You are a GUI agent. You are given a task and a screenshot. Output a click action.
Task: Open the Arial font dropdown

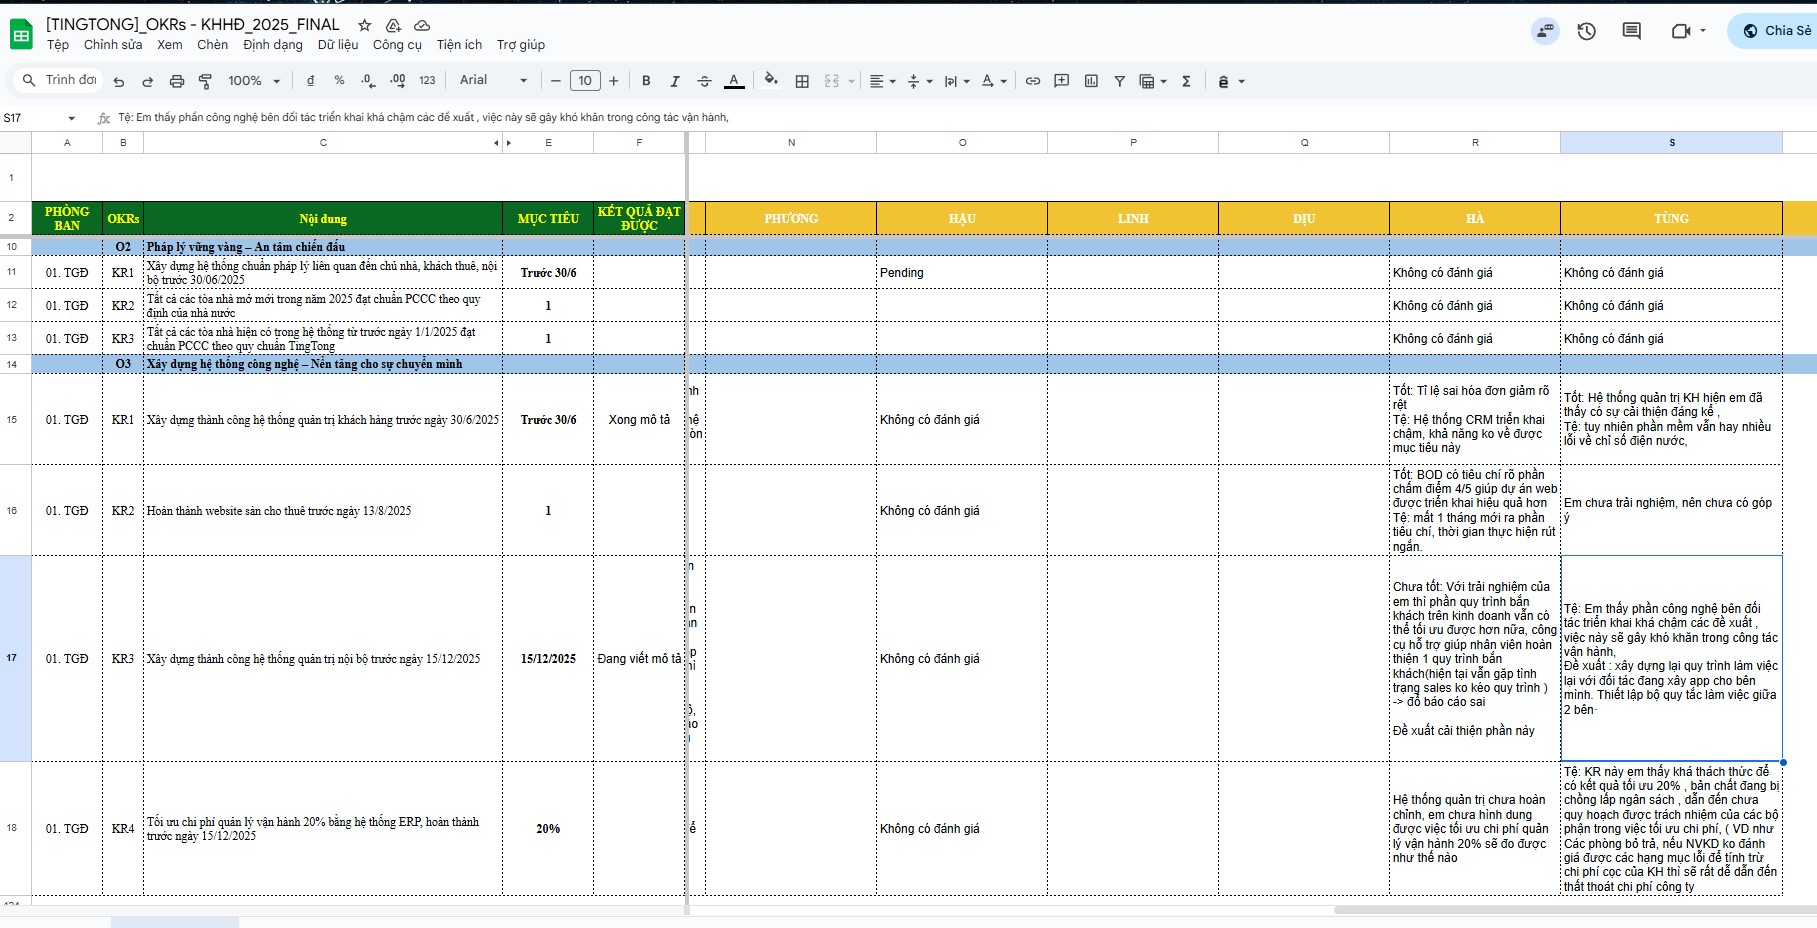(x=493, y=80)
